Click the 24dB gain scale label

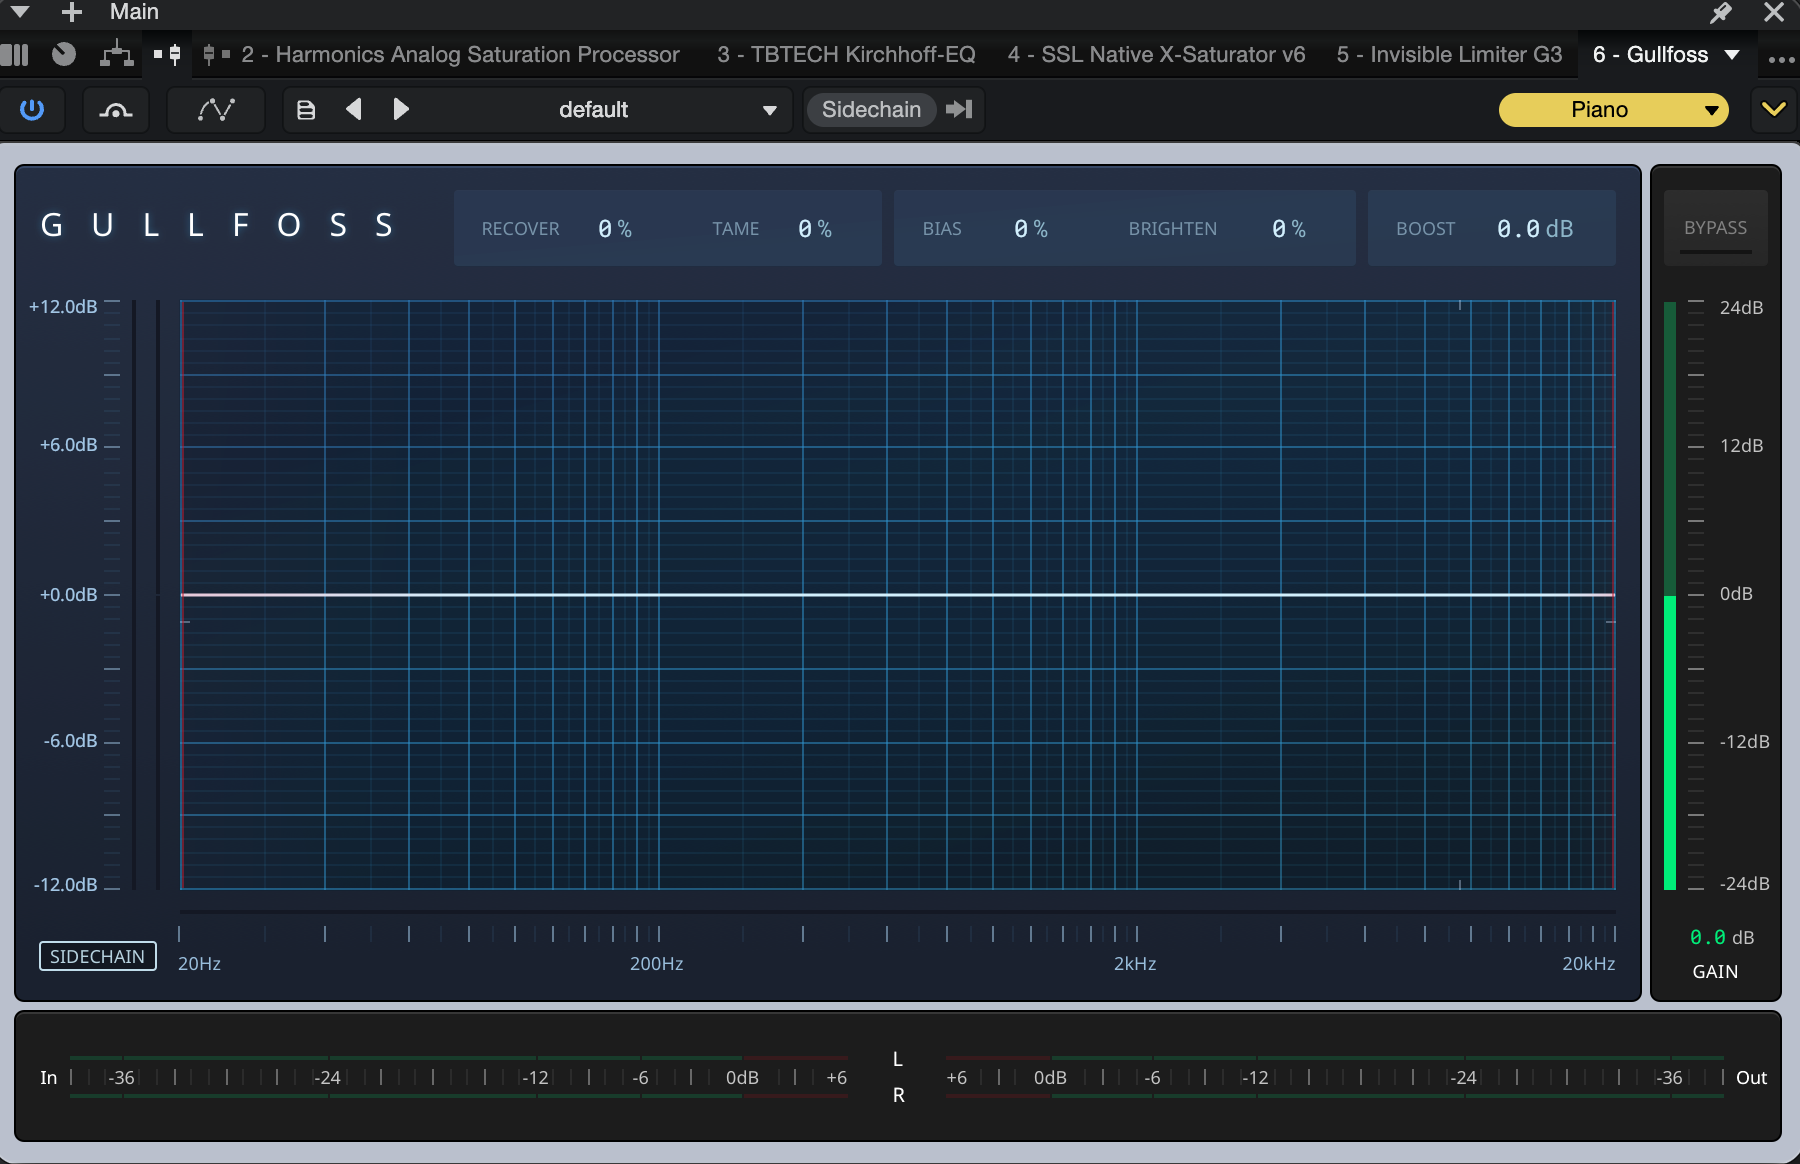click(x=1741, y=308)
